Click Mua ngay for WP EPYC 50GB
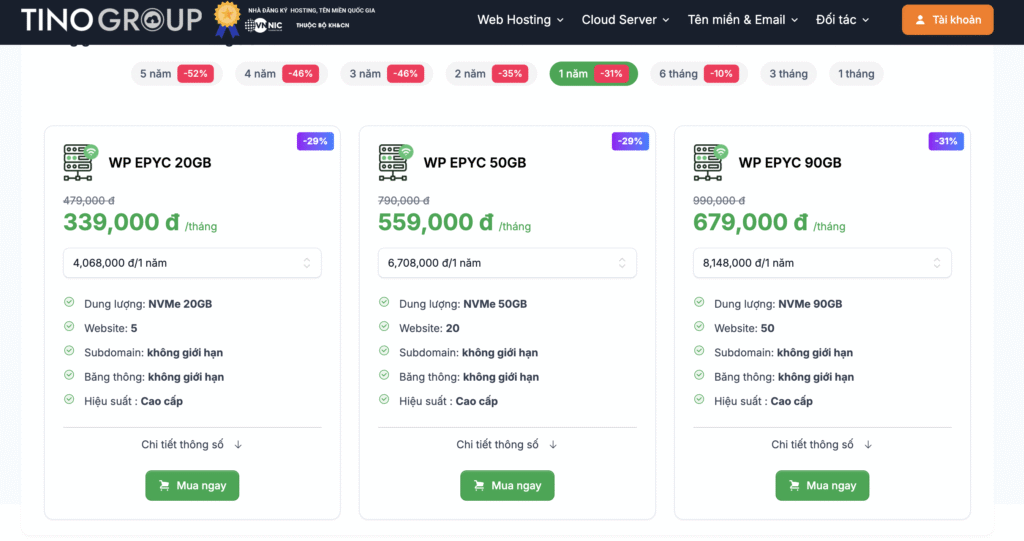Image resolution: width=1024 pixels, height=541 pixels. click(507, 486)
